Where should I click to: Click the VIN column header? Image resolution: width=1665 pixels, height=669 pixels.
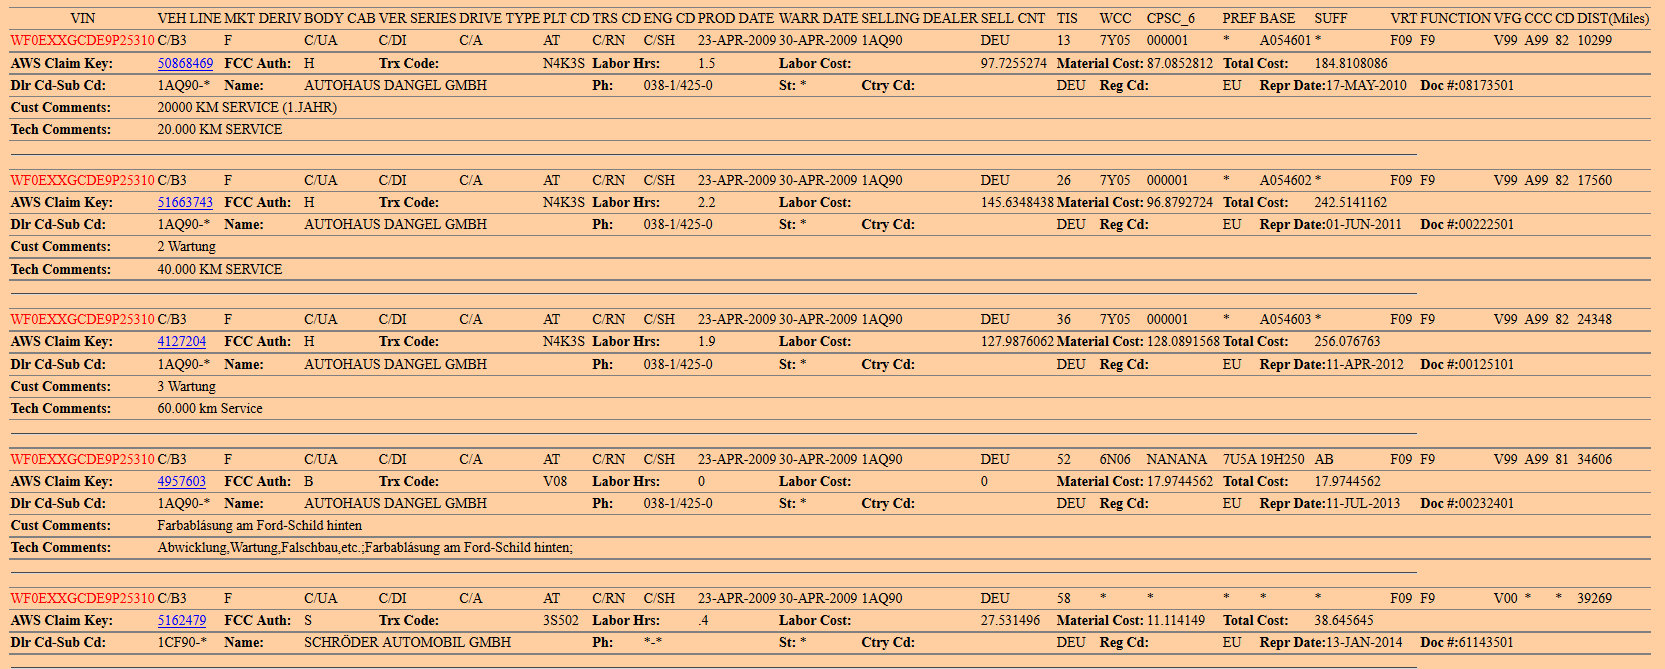point(83,18)
